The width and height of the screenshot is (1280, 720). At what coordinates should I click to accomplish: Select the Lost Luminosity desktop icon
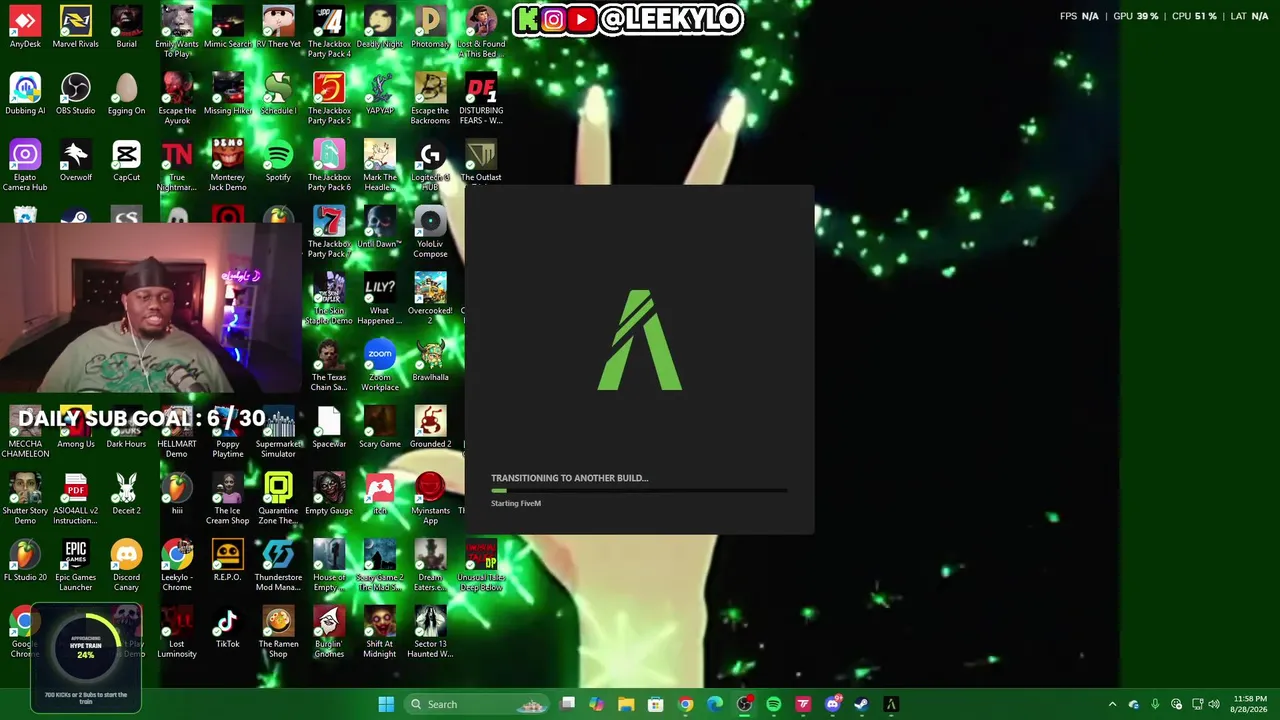pyautogui.click(x=177, y=632)
